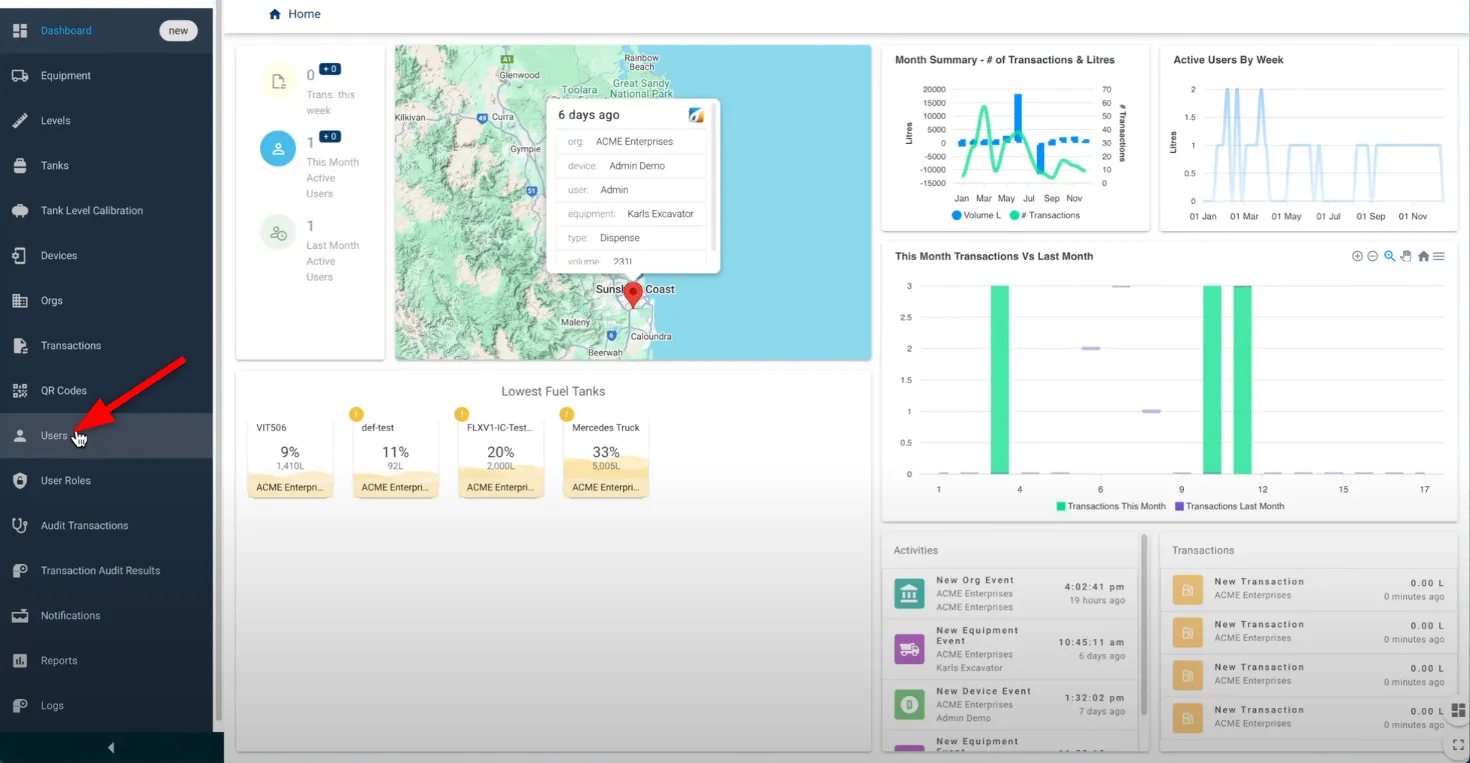Click the Sunshine Coast map area
Viewport: 1470px width, 763px height.
click(635, 290)
